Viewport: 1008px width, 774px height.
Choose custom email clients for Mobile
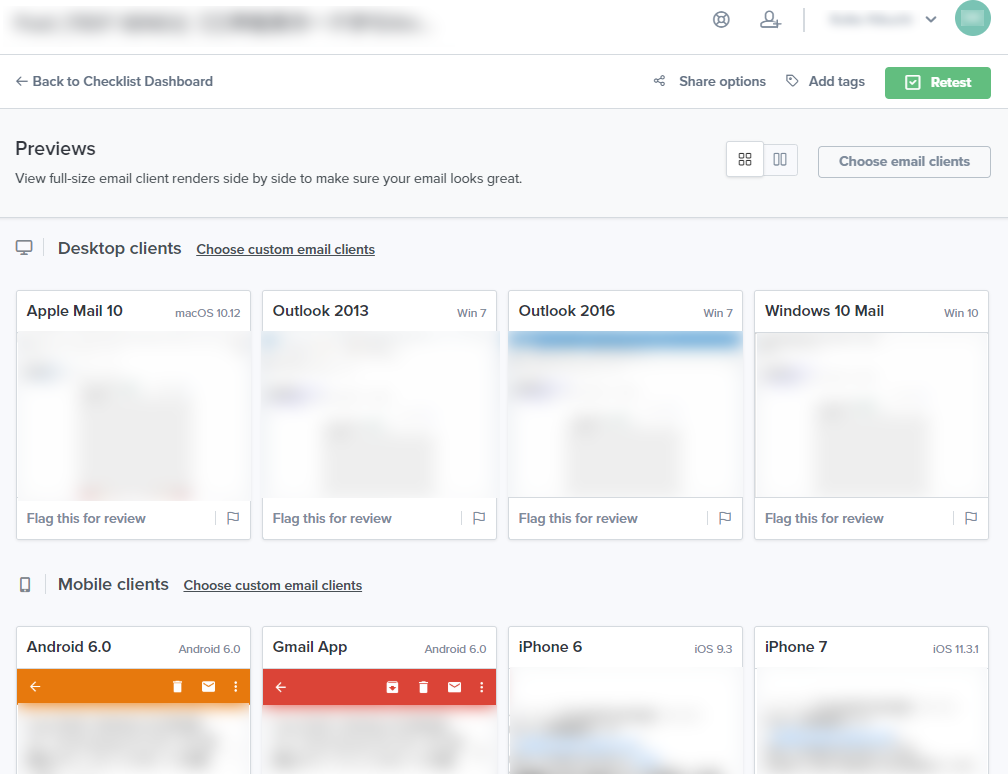pos(273,586)
